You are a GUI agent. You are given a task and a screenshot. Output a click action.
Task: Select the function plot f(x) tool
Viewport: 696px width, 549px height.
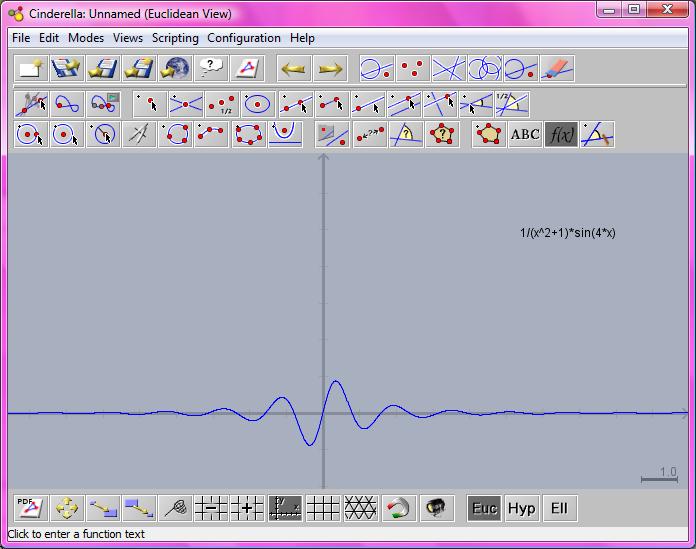[x=562, y=134]
